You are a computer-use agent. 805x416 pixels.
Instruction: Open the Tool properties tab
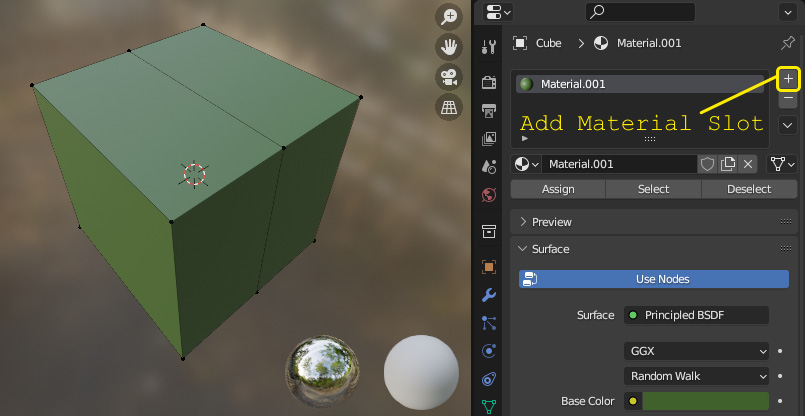pyautogui.click(x=489, y=47)
